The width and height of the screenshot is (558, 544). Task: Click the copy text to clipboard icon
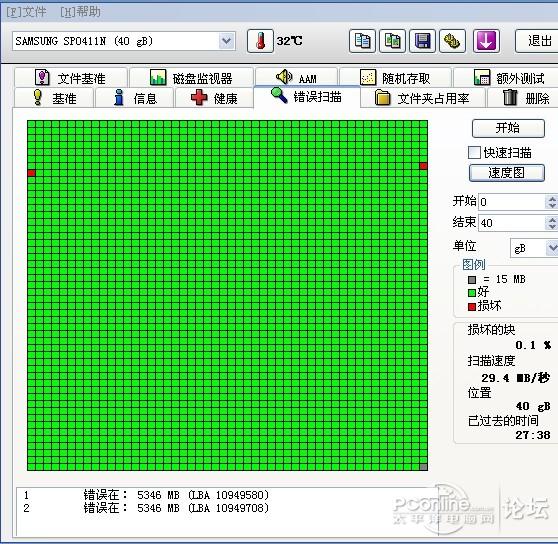pos(362,41)
